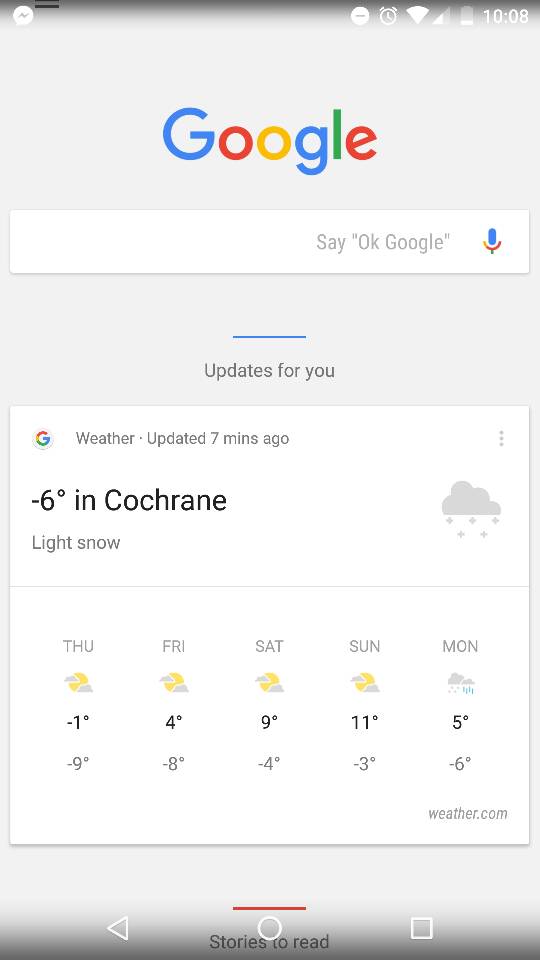Select the FRI forecast column
540x960 pixels.
[x=174, y=704]
